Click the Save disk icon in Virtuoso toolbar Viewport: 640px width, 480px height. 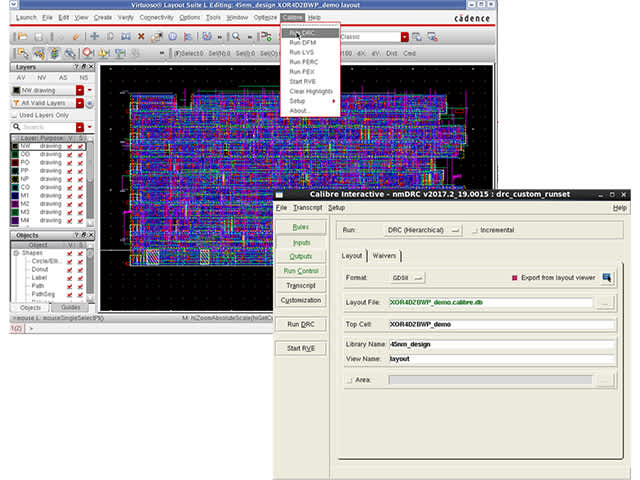click(38, 37)
